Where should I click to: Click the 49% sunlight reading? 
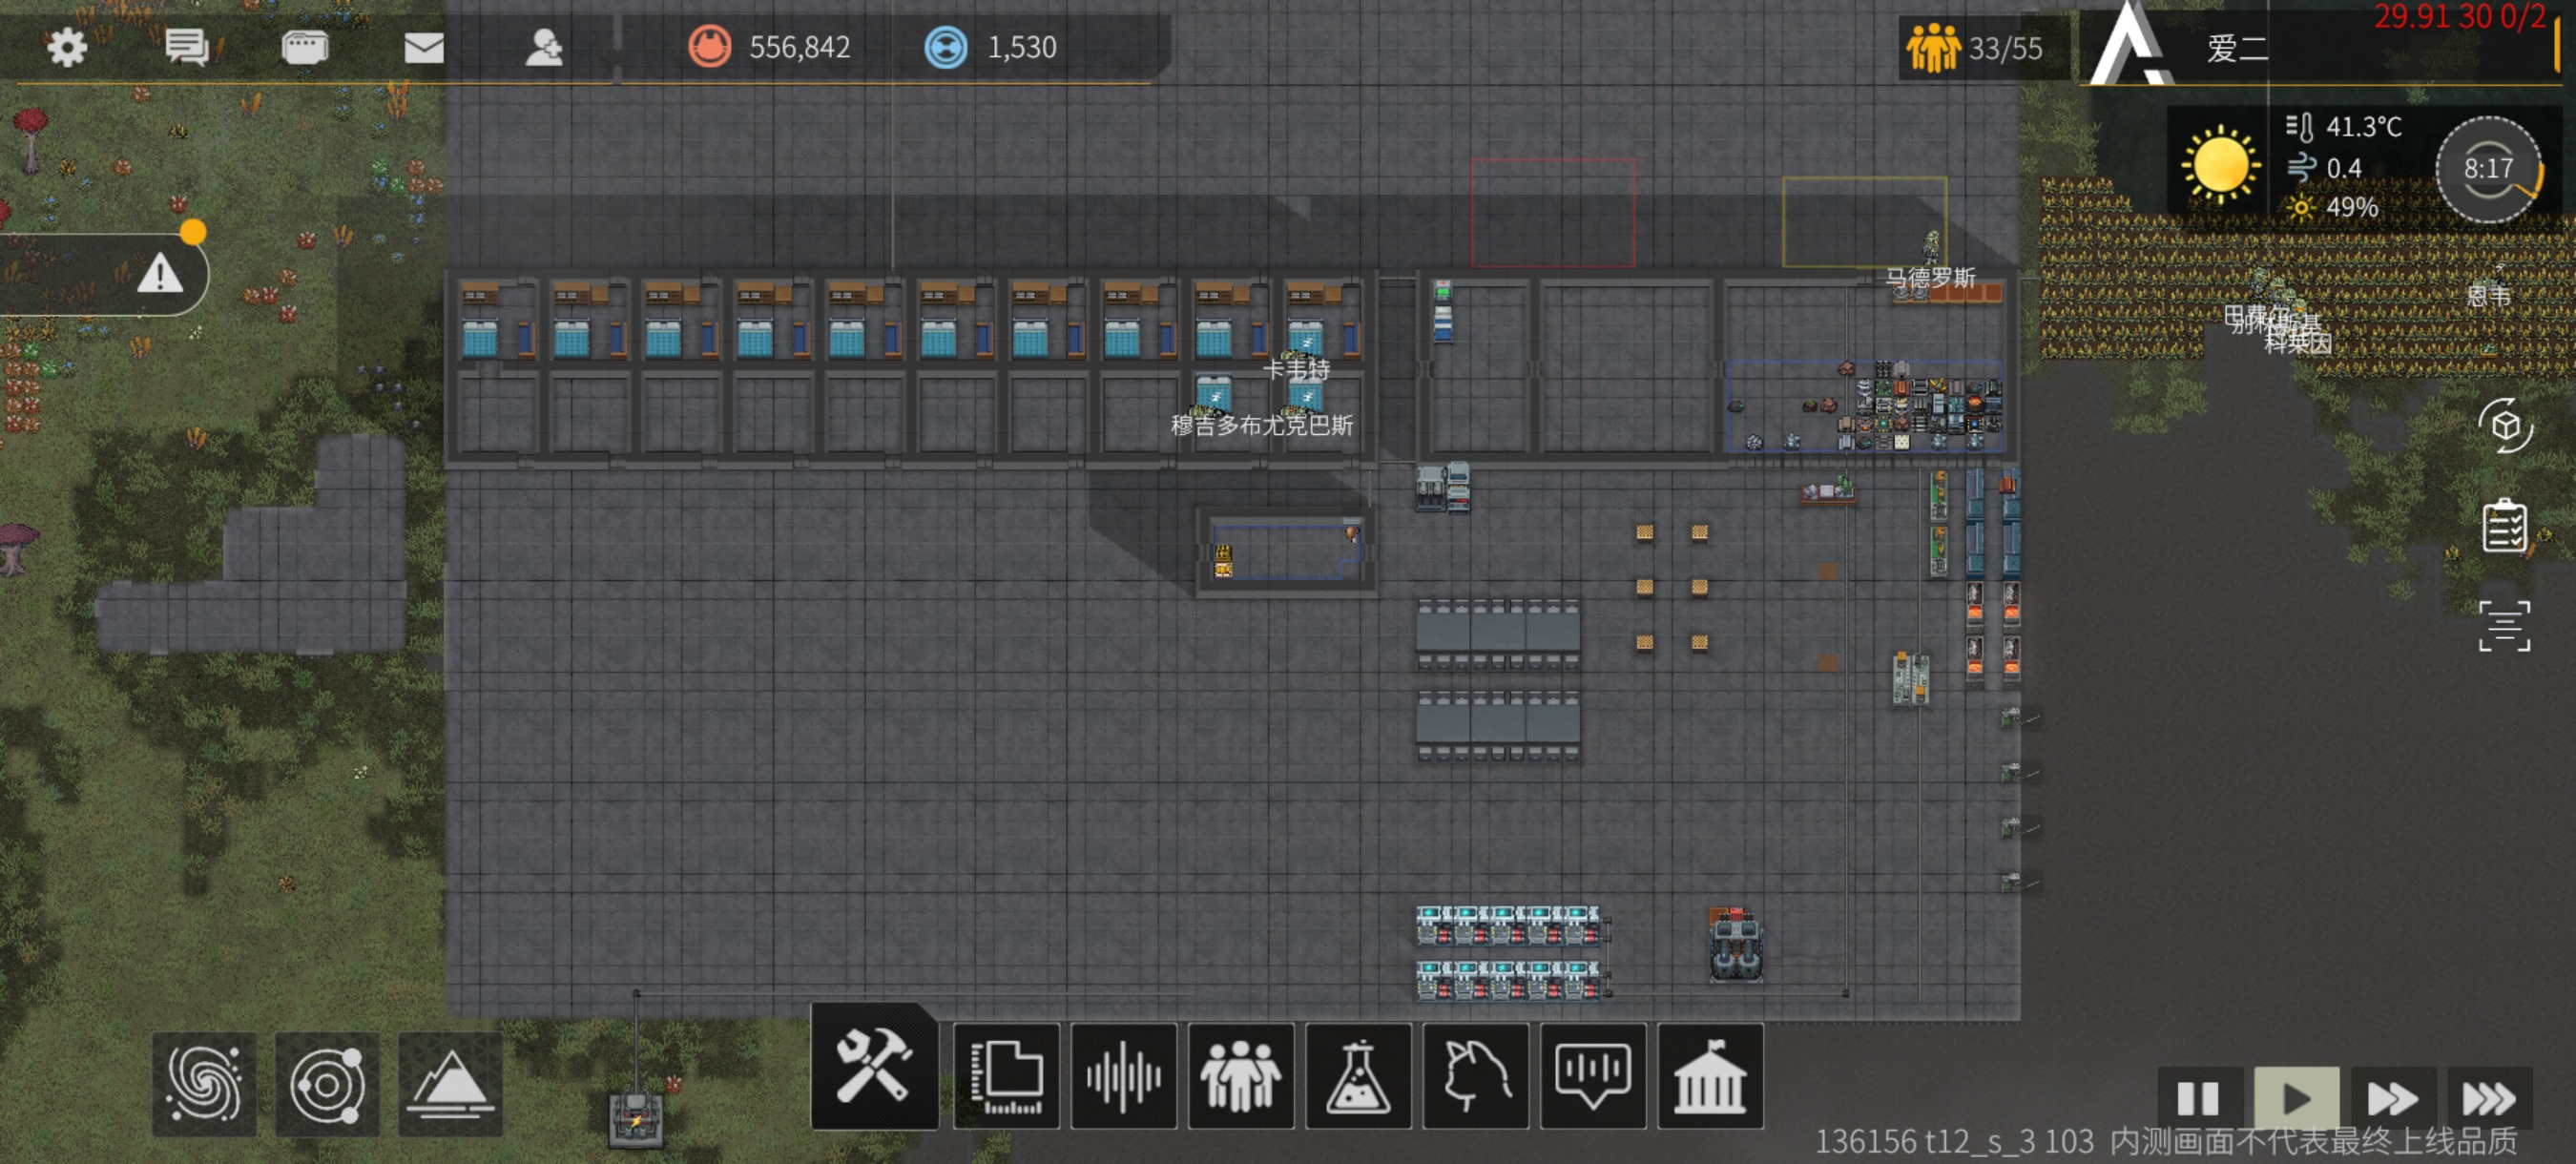pyautogui.click(x=2351, y=207)
